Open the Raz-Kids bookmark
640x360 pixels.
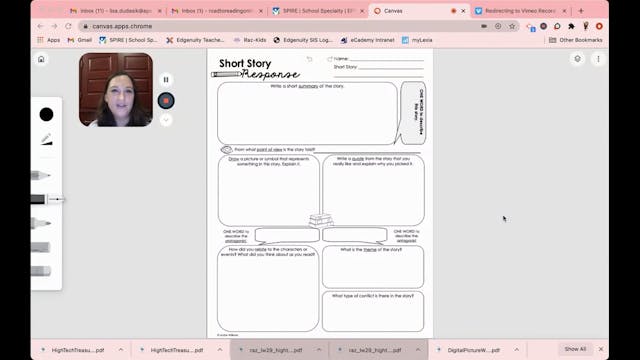(x=250, y=40)
